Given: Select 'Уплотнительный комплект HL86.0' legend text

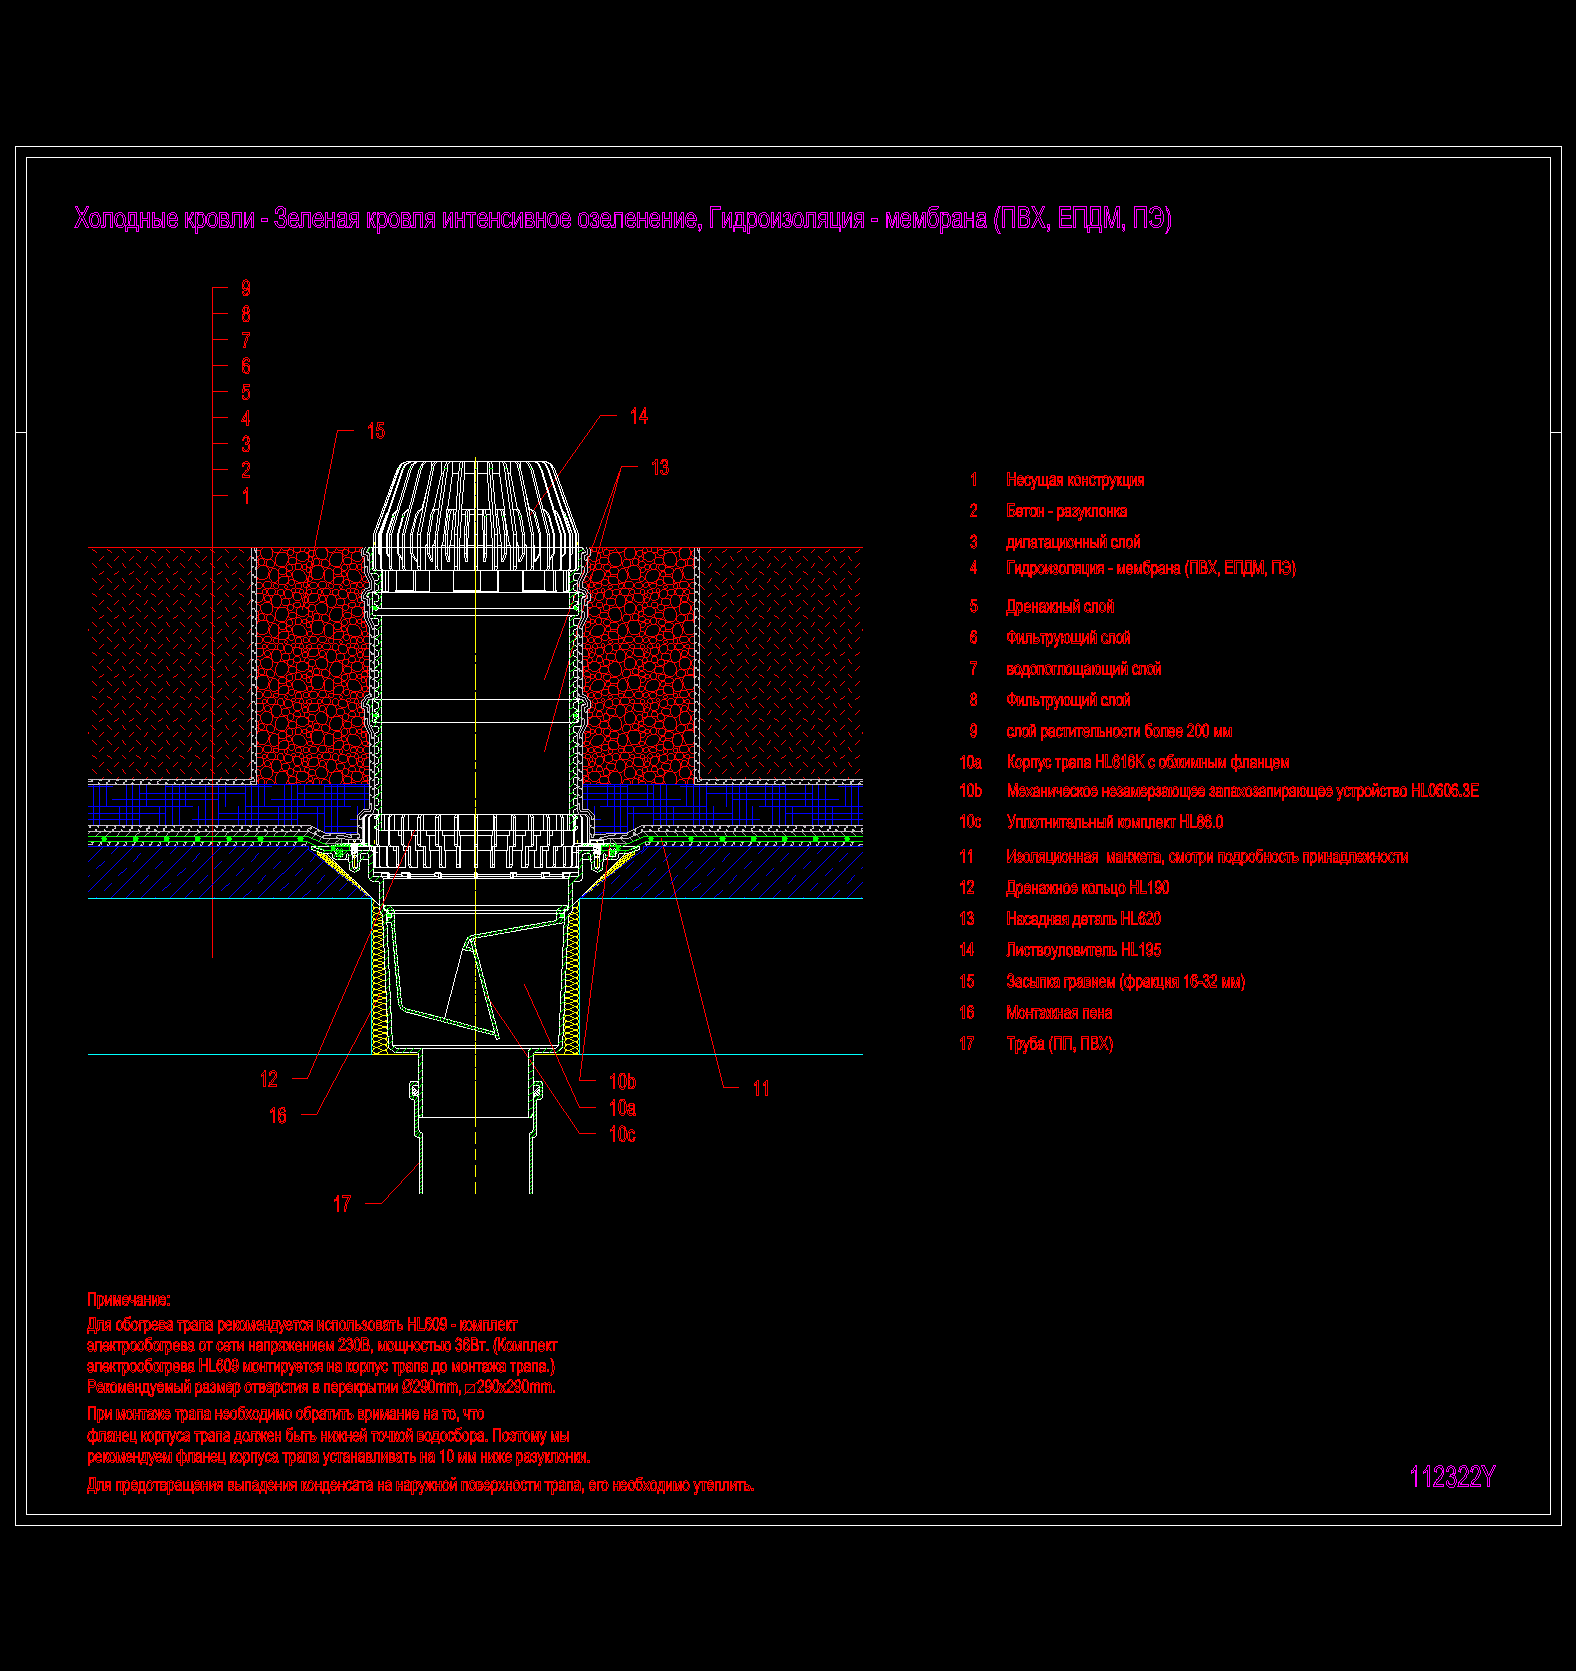Looking at the screenshot, I should point(1114,822).
